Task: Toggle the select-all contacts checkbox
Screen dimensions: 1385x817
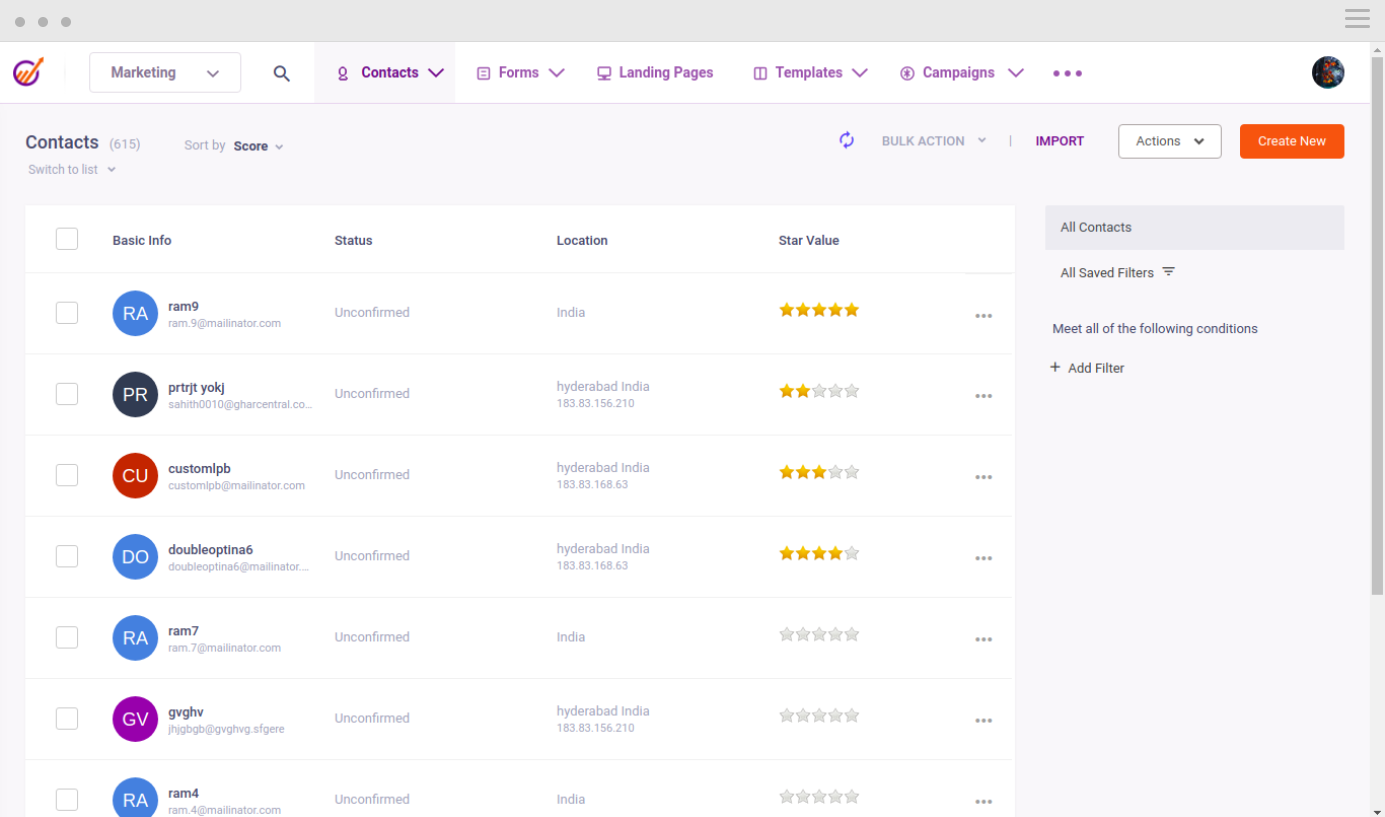Action: (67, 239)
